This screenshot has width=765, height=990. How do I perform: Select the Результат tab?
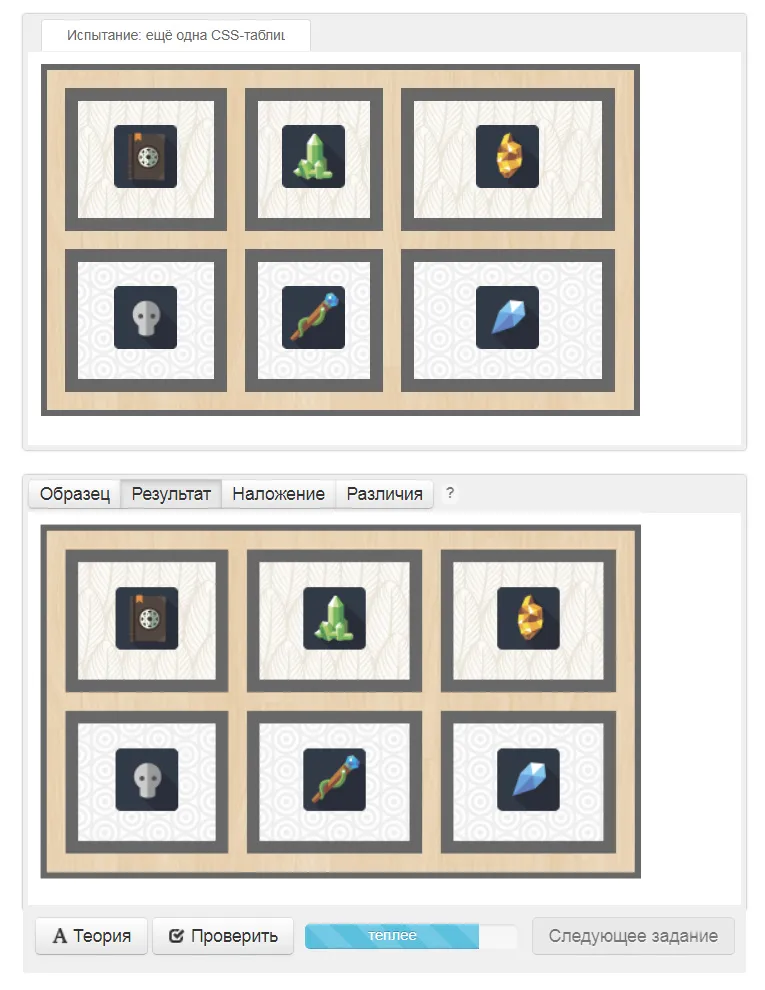[x=170, y=494]
